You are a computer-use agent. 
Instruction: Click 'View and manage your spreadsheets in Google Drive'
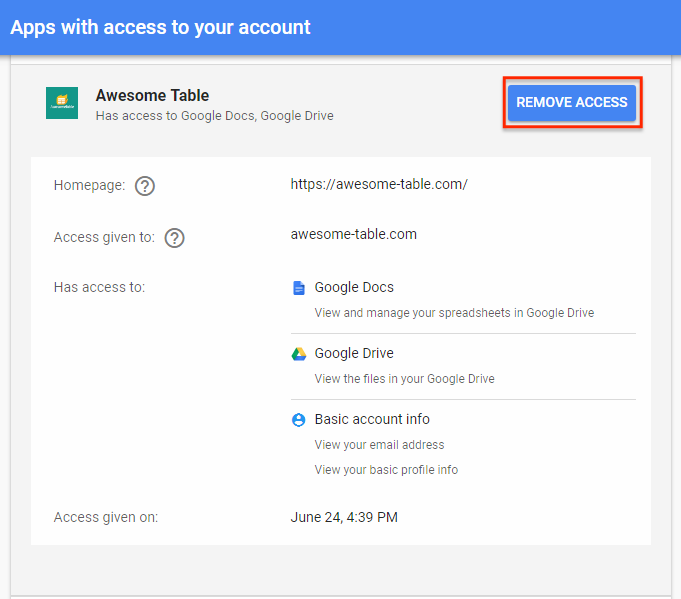coord(454,313)
